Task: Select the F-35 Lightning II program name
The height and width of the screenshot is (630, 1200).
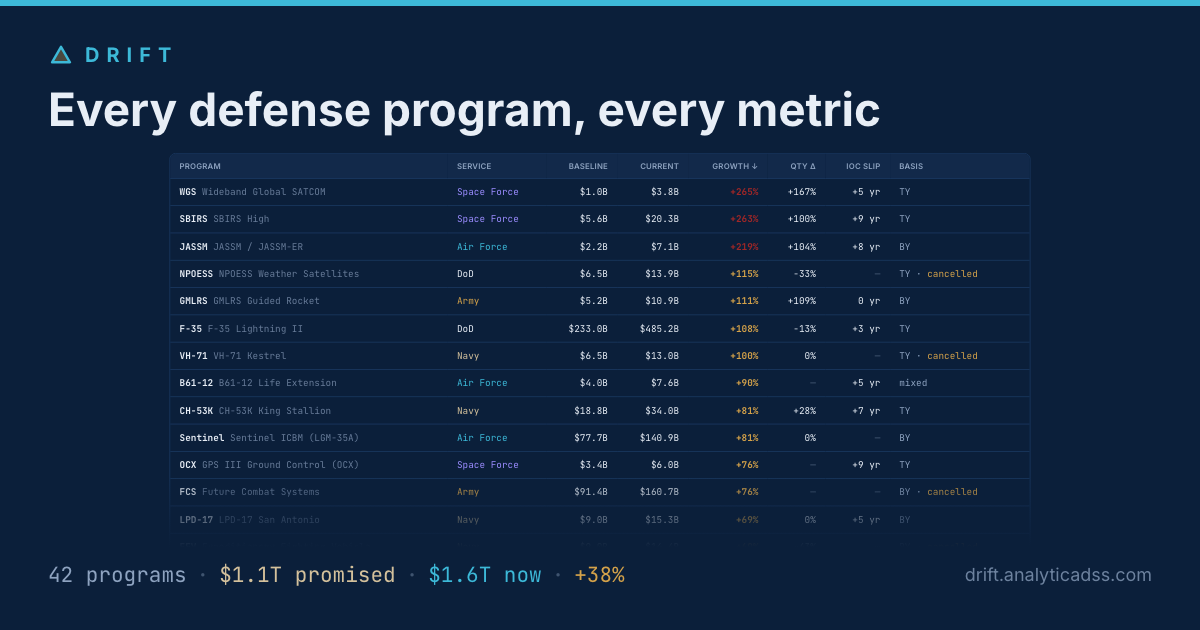Action: click(241, 329)
